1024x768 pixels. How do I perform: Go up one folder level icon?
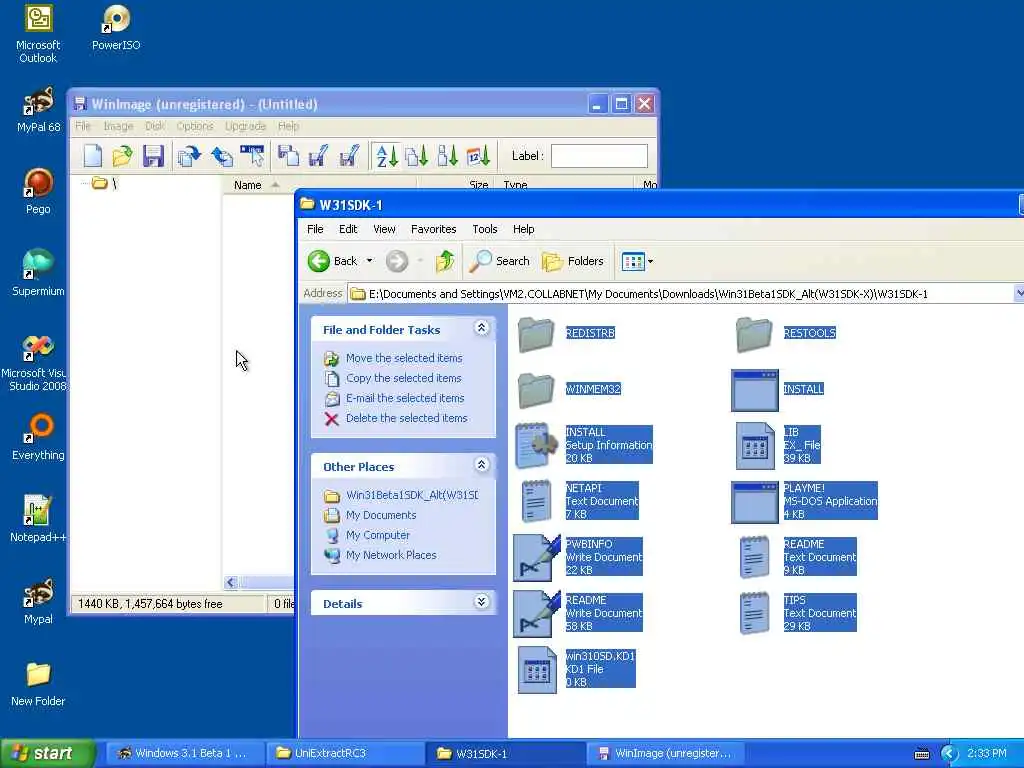click(x=445, y=261)
